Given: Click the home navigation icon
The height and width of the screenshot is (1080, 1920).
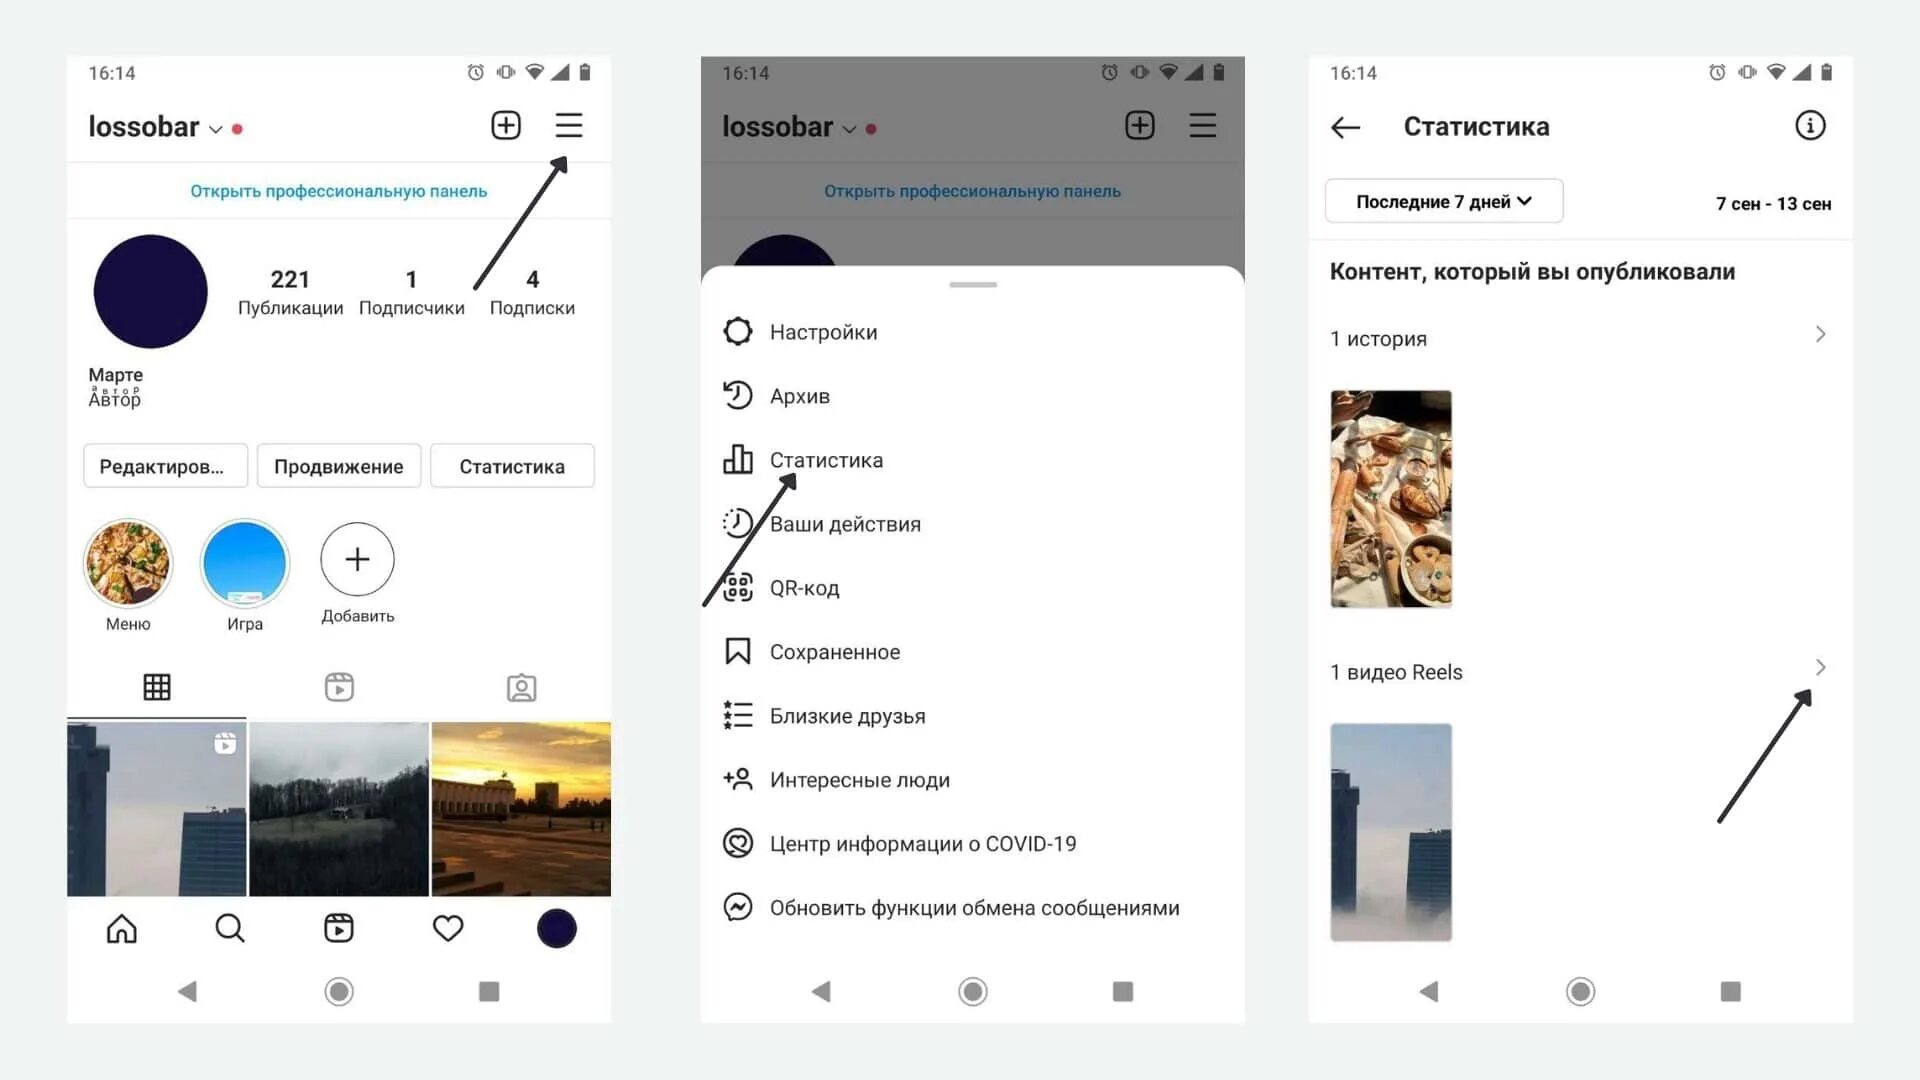Looking at the screenshot, I should click(120, 927).
